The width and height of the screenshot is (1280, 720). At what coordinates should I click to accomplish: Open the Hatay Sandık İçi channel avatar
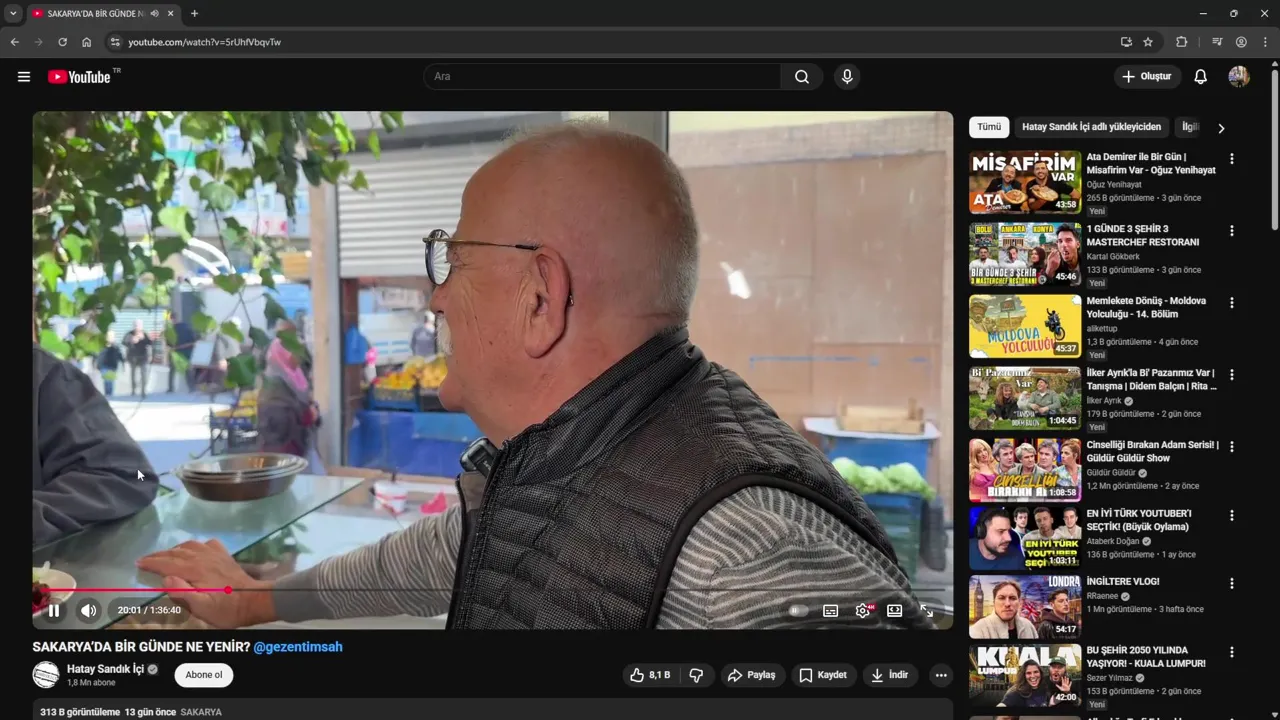[46, 675]
